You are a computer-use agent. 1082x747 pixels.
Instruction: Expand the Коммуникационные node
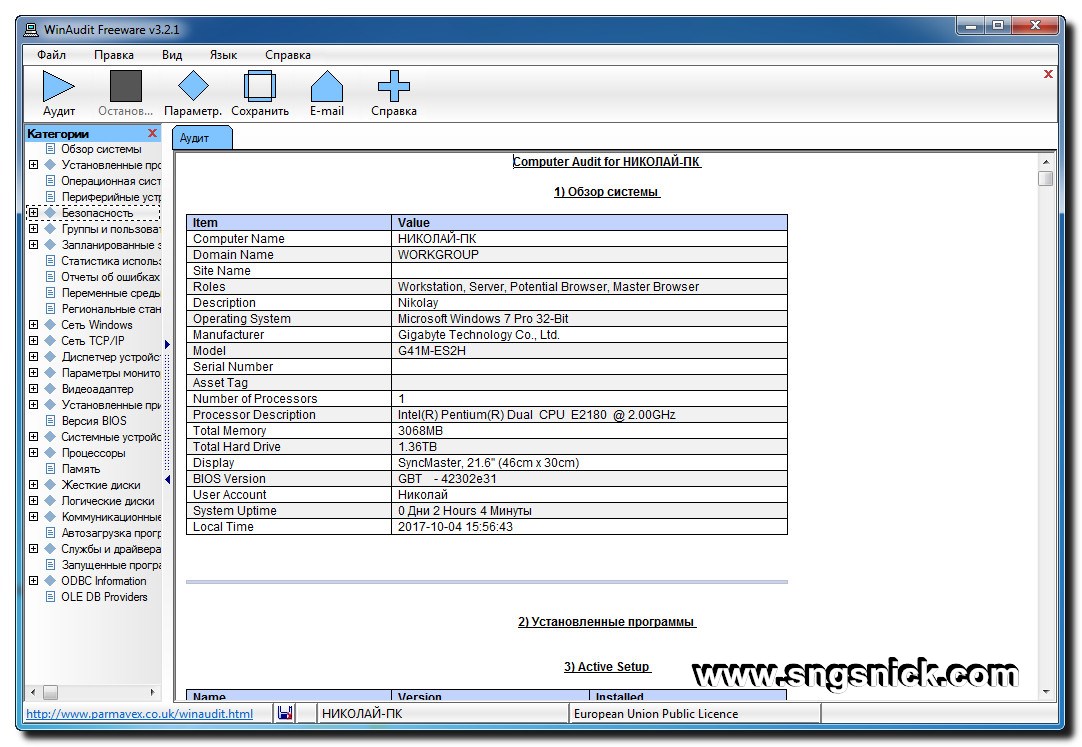33,517
